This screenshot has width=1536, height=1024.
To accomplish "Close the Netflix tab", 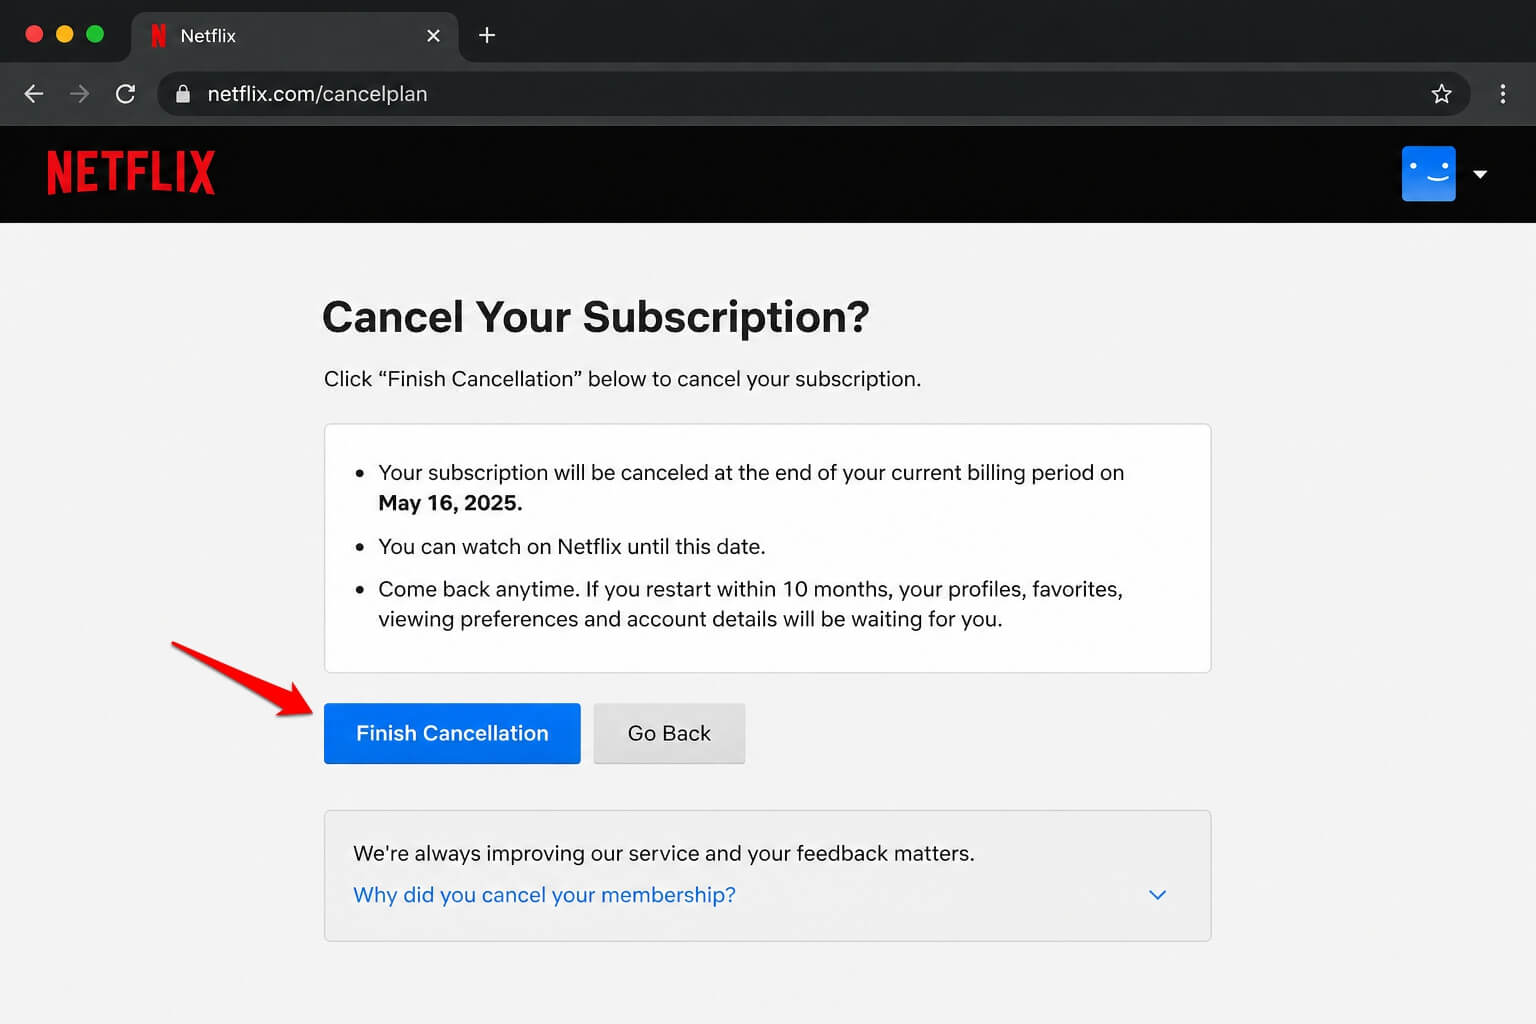I will tap(433, 35).
